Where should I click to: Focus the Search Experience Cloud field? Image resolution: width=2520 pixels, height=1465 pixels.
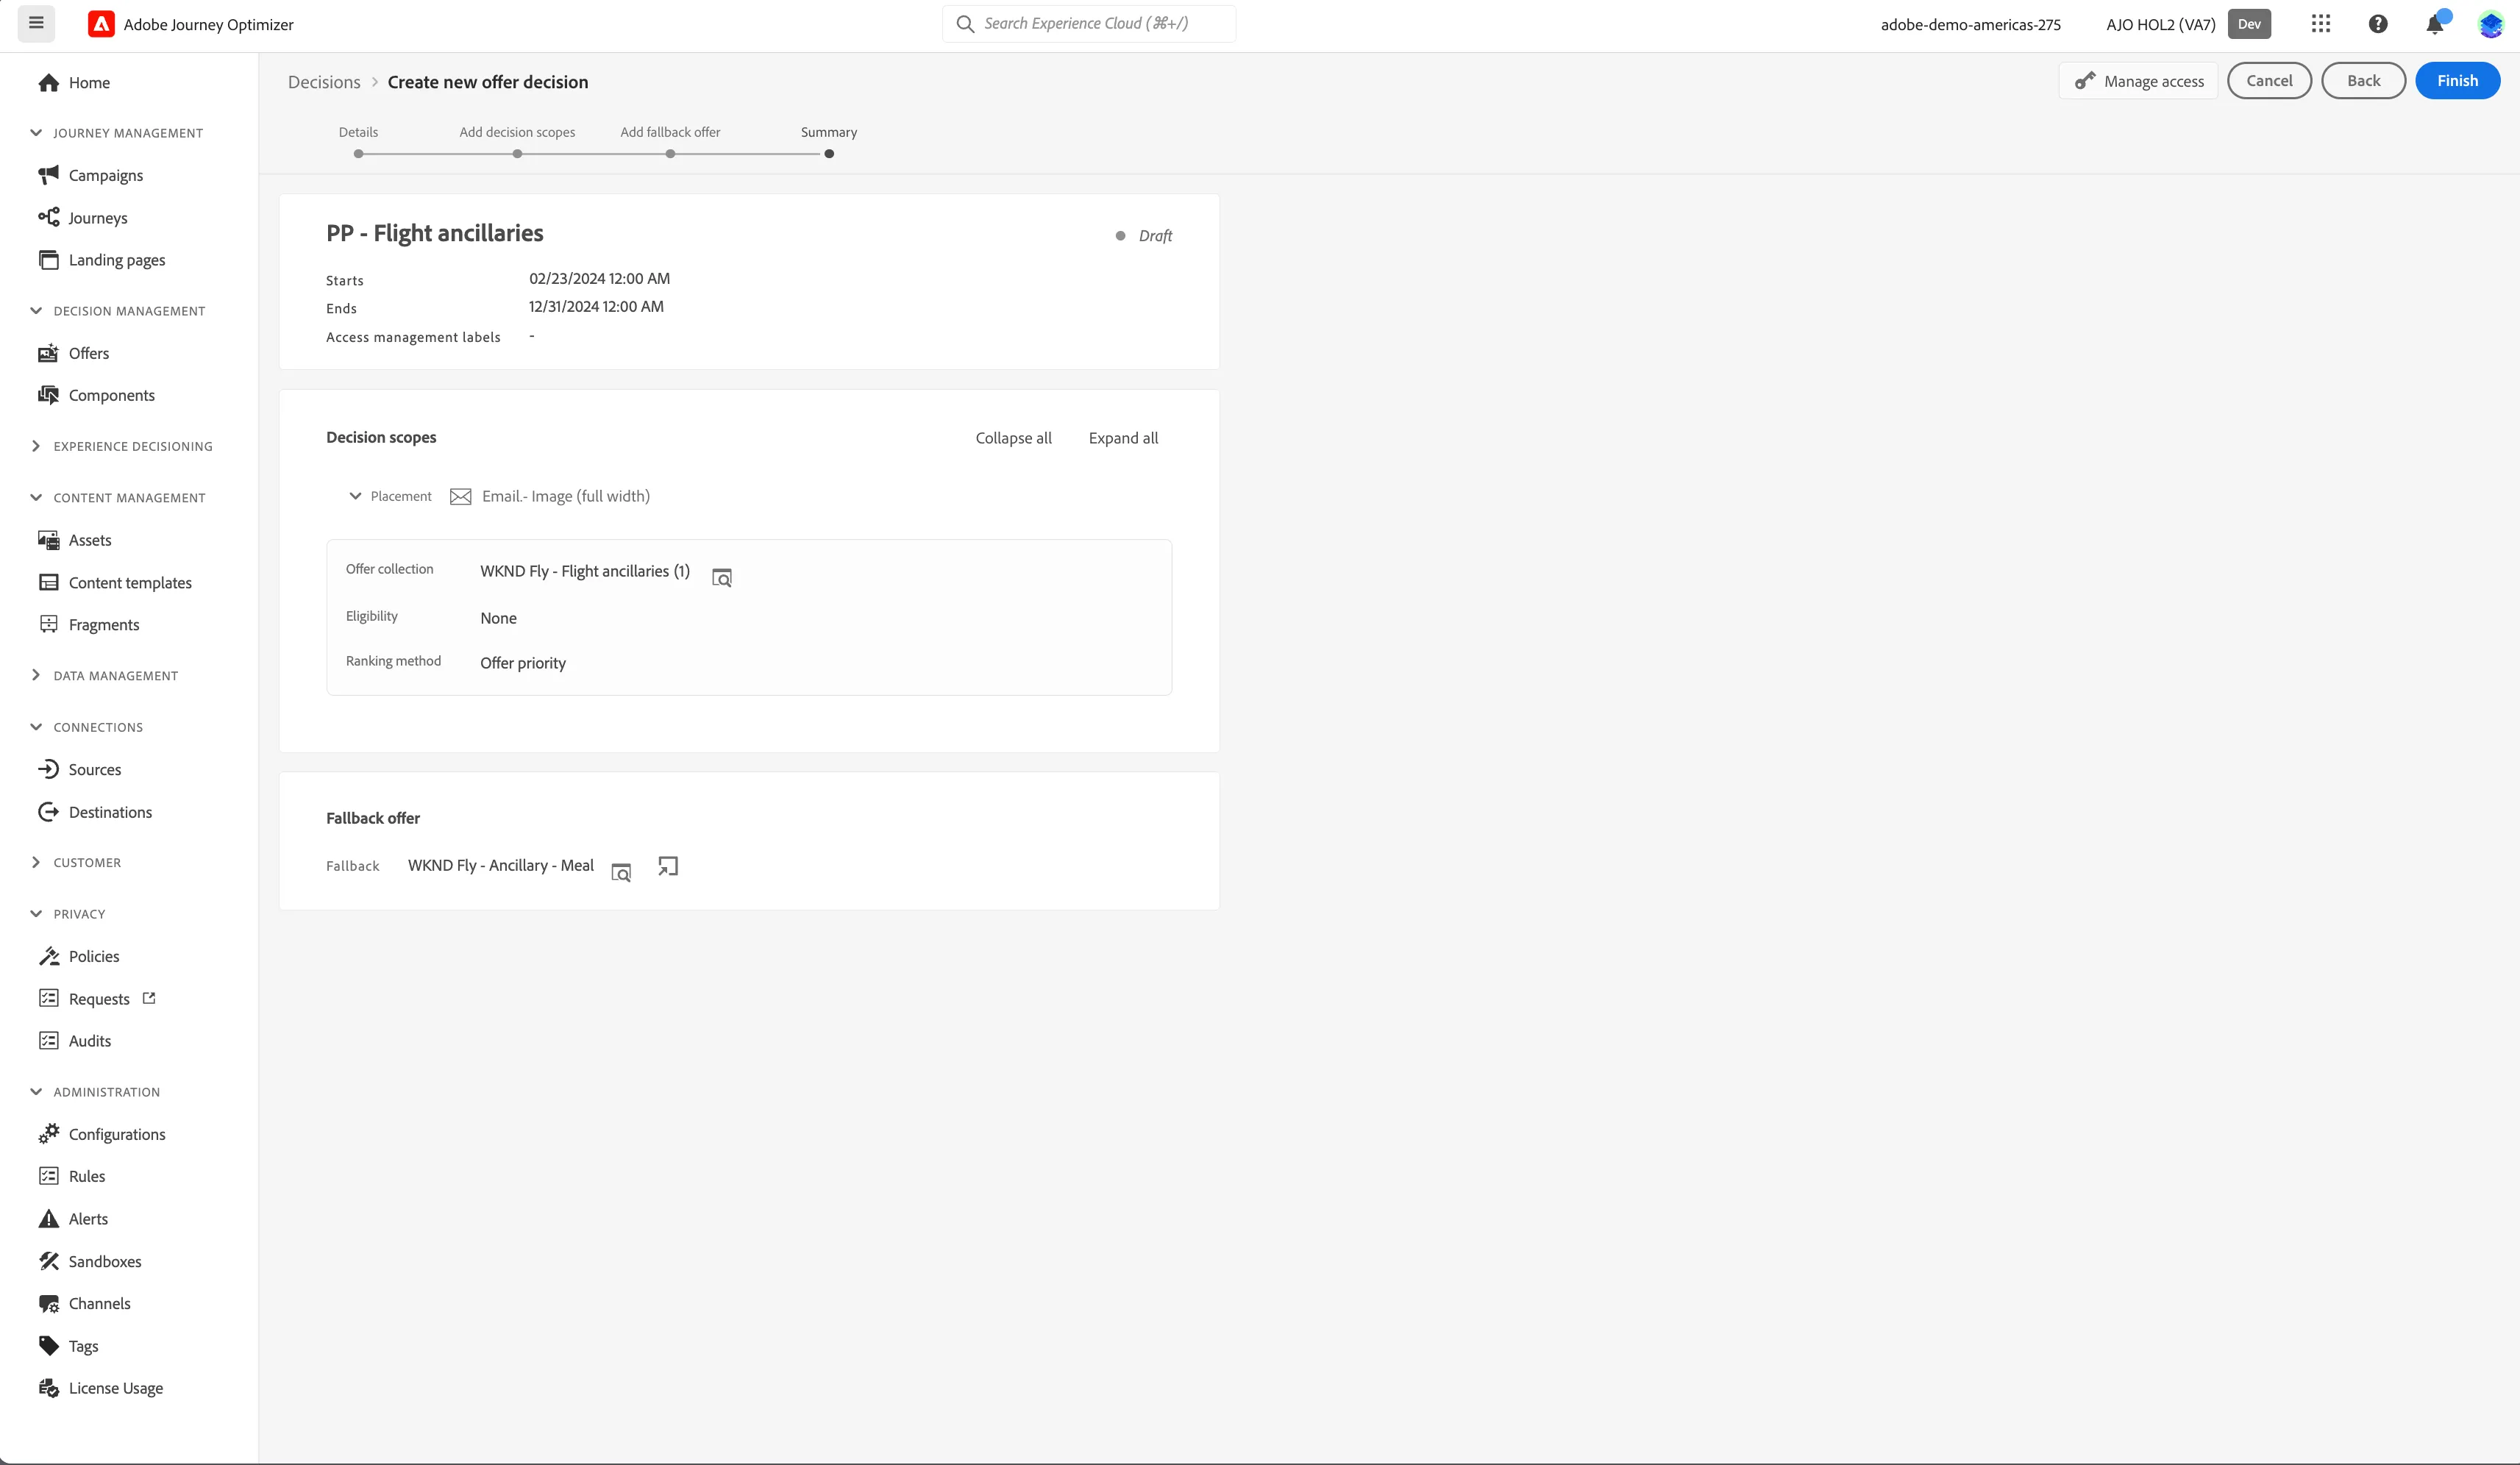(x=1089, y=23)
